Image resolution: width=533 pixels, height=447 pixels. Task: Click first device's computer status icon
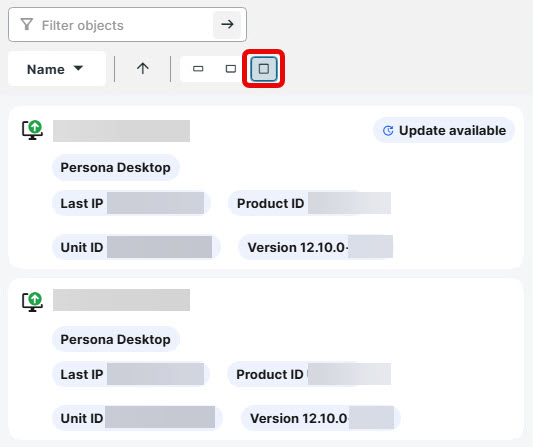point(32,130)
